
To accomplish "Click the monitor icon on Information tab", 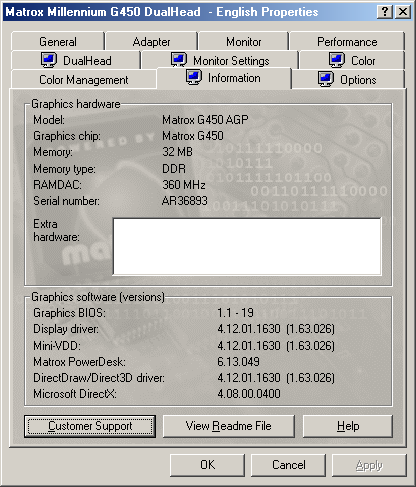I will tap(194, 77).
